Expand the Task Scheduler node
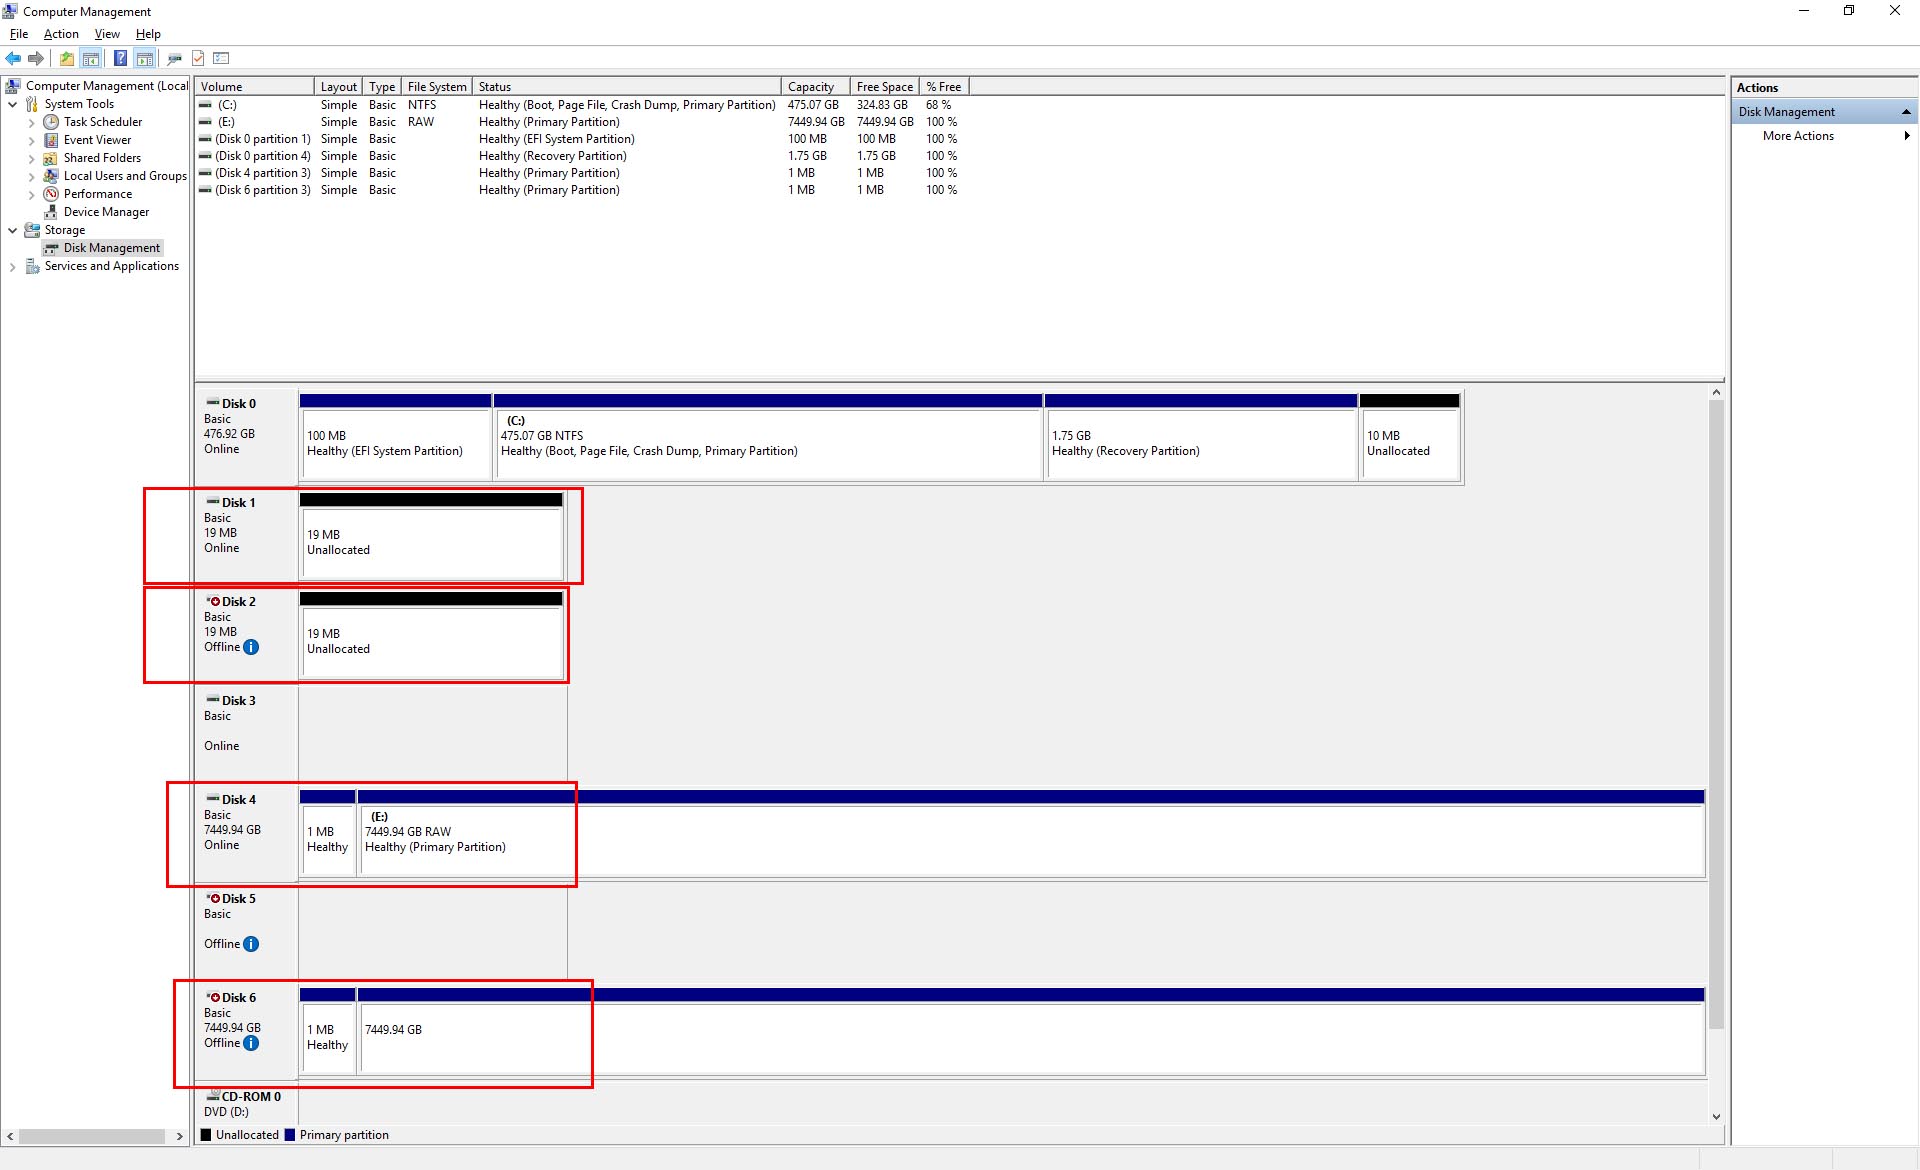 tap(31, 123)
